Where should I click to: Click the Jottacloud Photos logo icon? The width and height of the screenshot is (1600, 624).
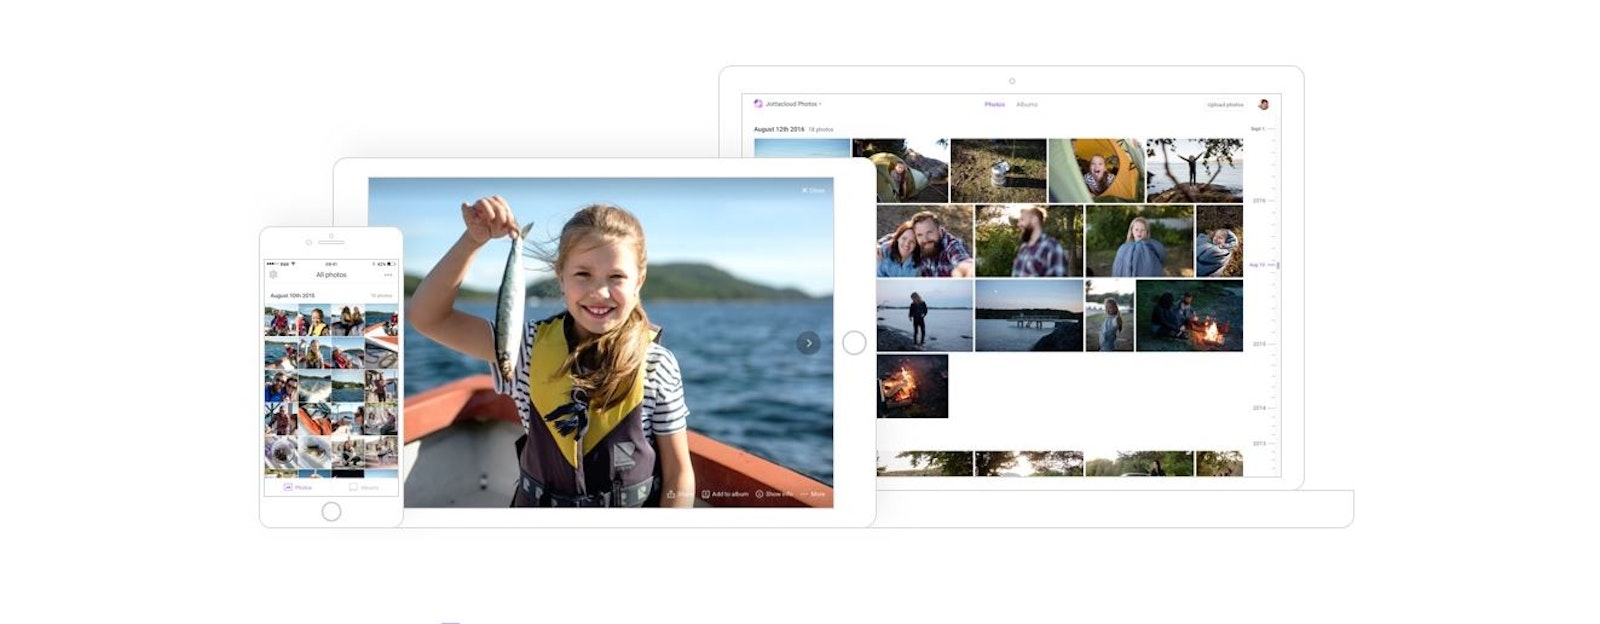[x=758, y=104]
